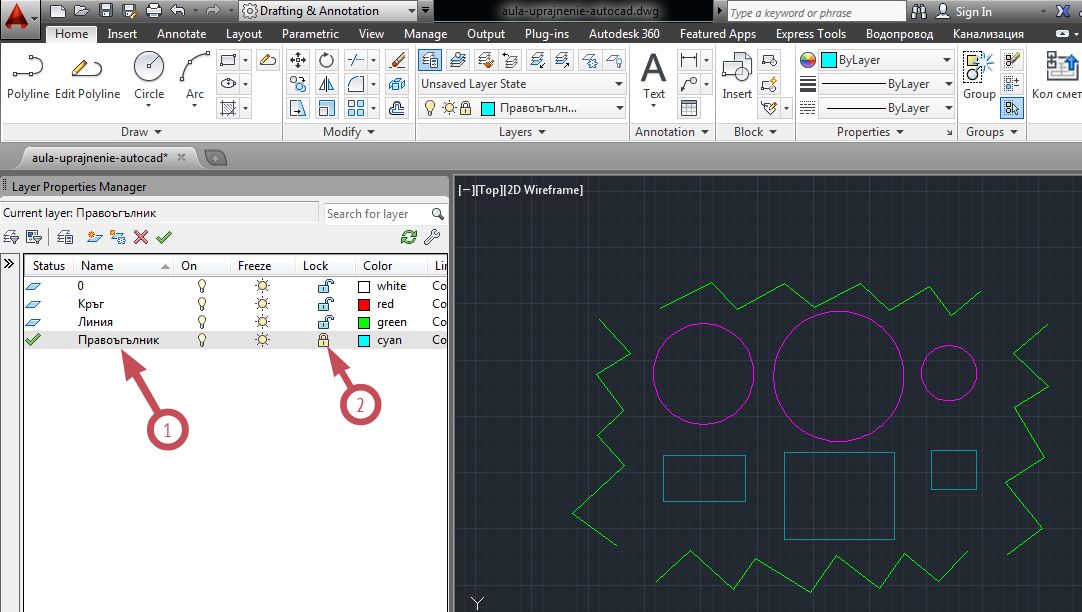Screen dimensions: 1082x612
Task: Click the New Property Filter icon
Action: point(11,237)
